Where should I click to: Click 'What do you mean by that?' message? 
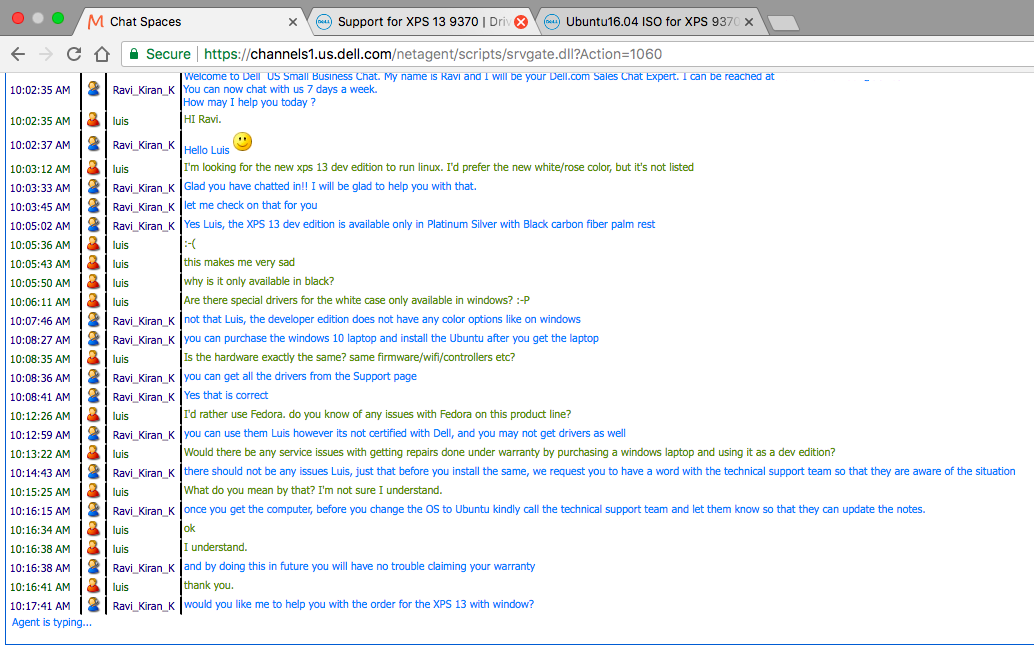pos(313,490)
